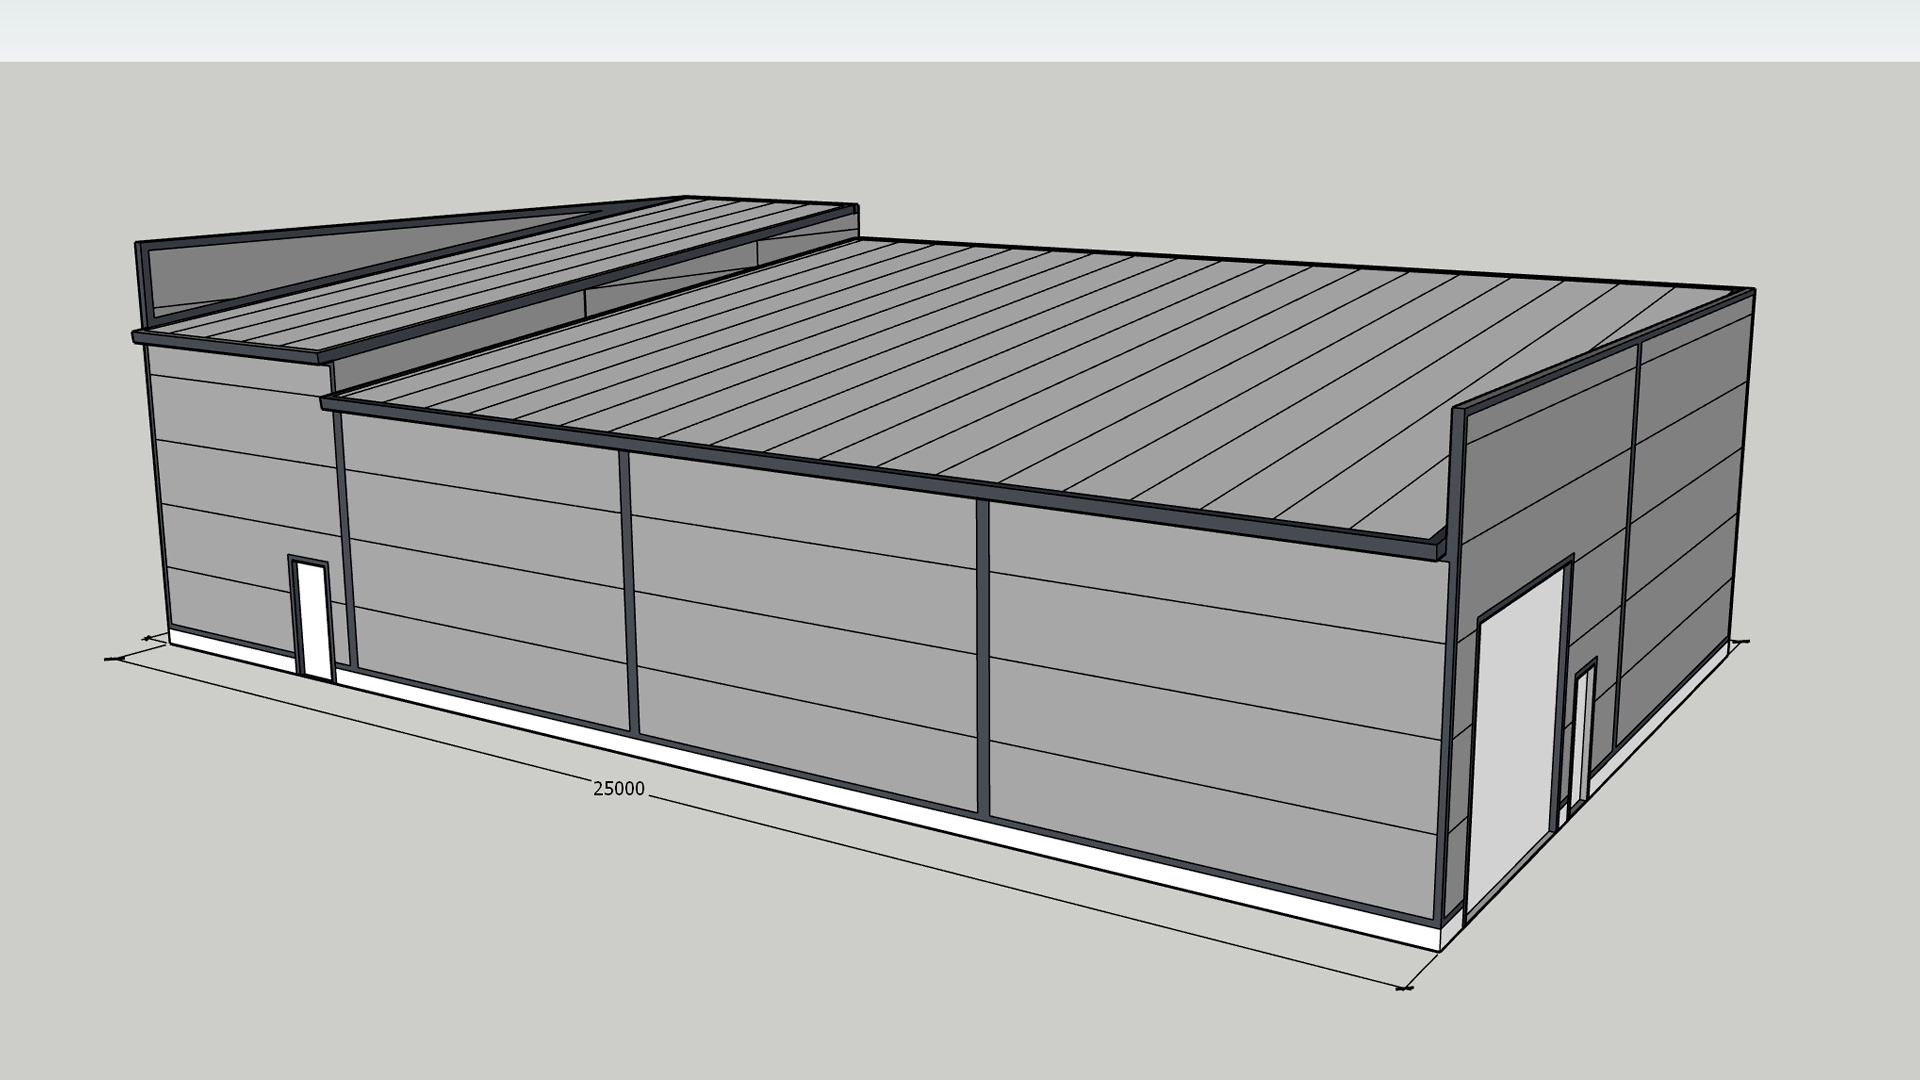
Task: Select the middle vertical column on front wall
Action: coord(627,590)
